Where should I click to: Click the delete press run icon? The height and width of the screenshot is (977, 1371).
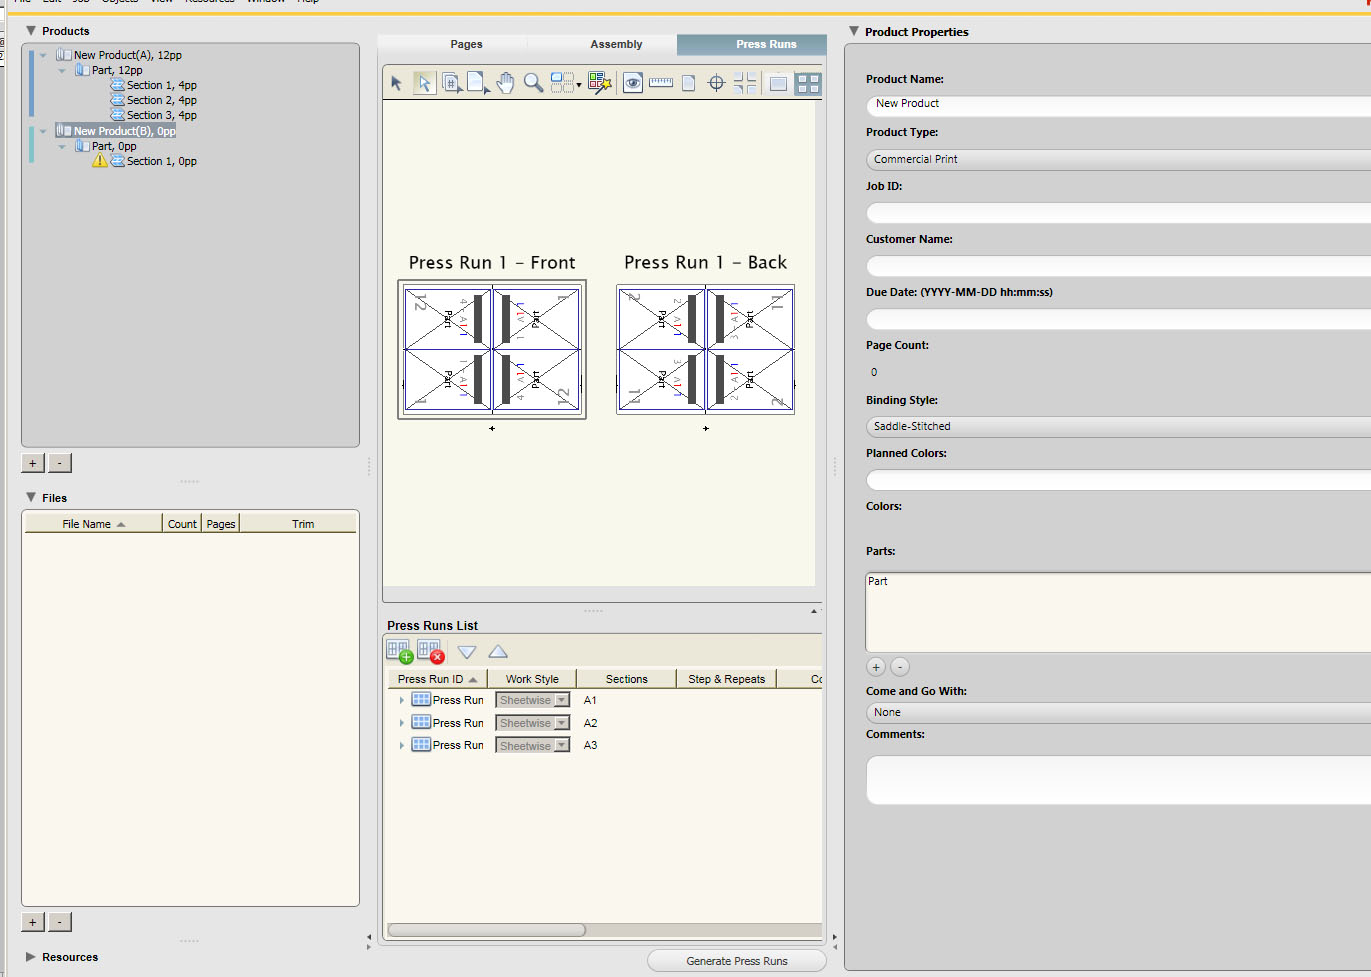click(x=430, y=652)
